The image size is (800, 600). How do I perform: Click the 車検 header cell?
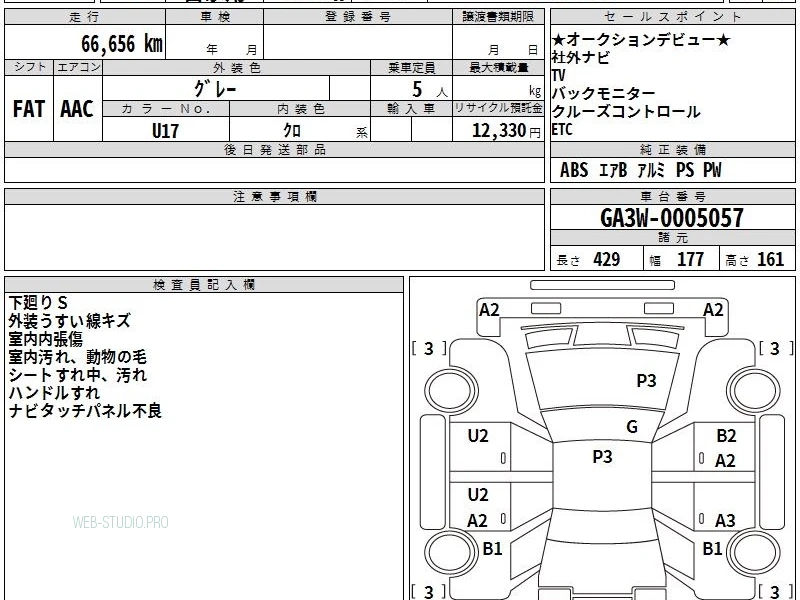coord(215,17)
